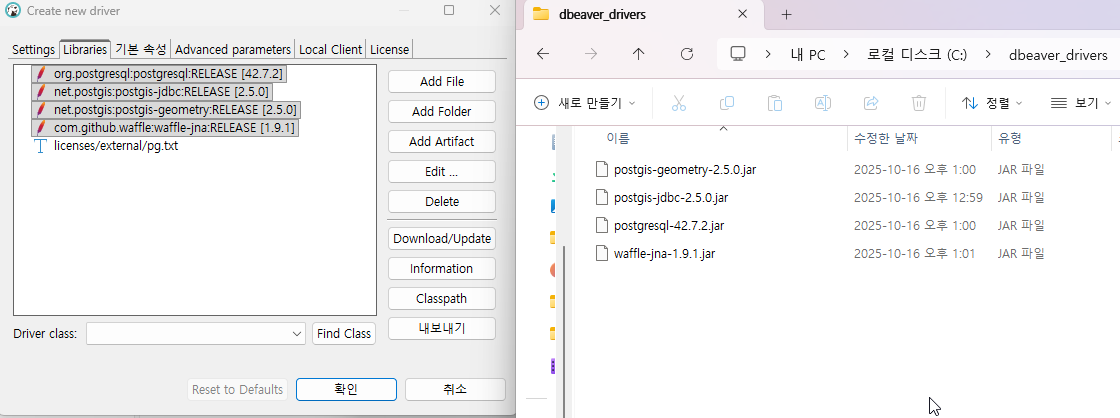Image resolution: width=1120 pixels, height=418 pixels.
Task: Click the date 2025-10-16 오후 12:59
Action: [x=918, y=198]
